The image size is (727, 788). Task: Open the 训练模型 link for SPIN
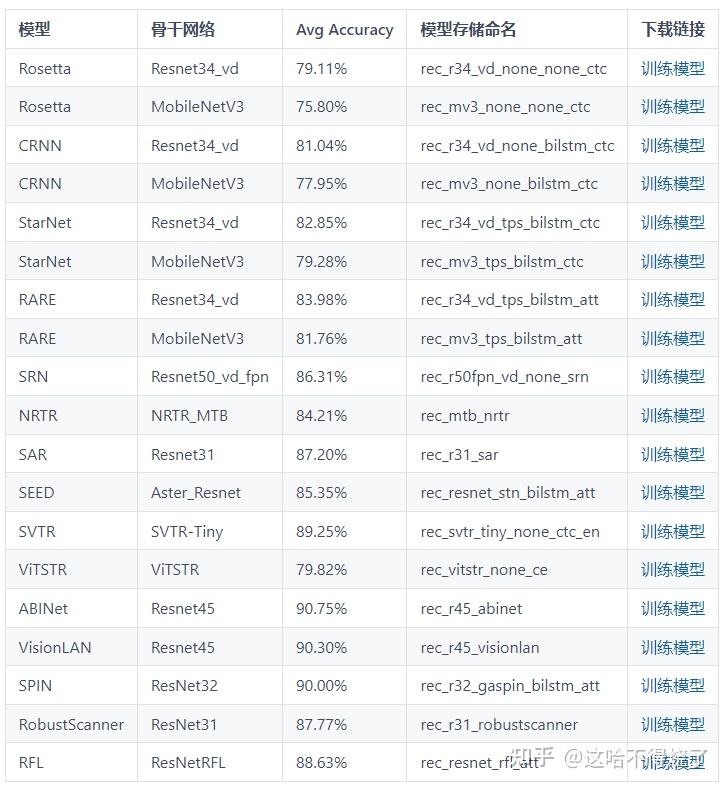(x=672, y=685)
